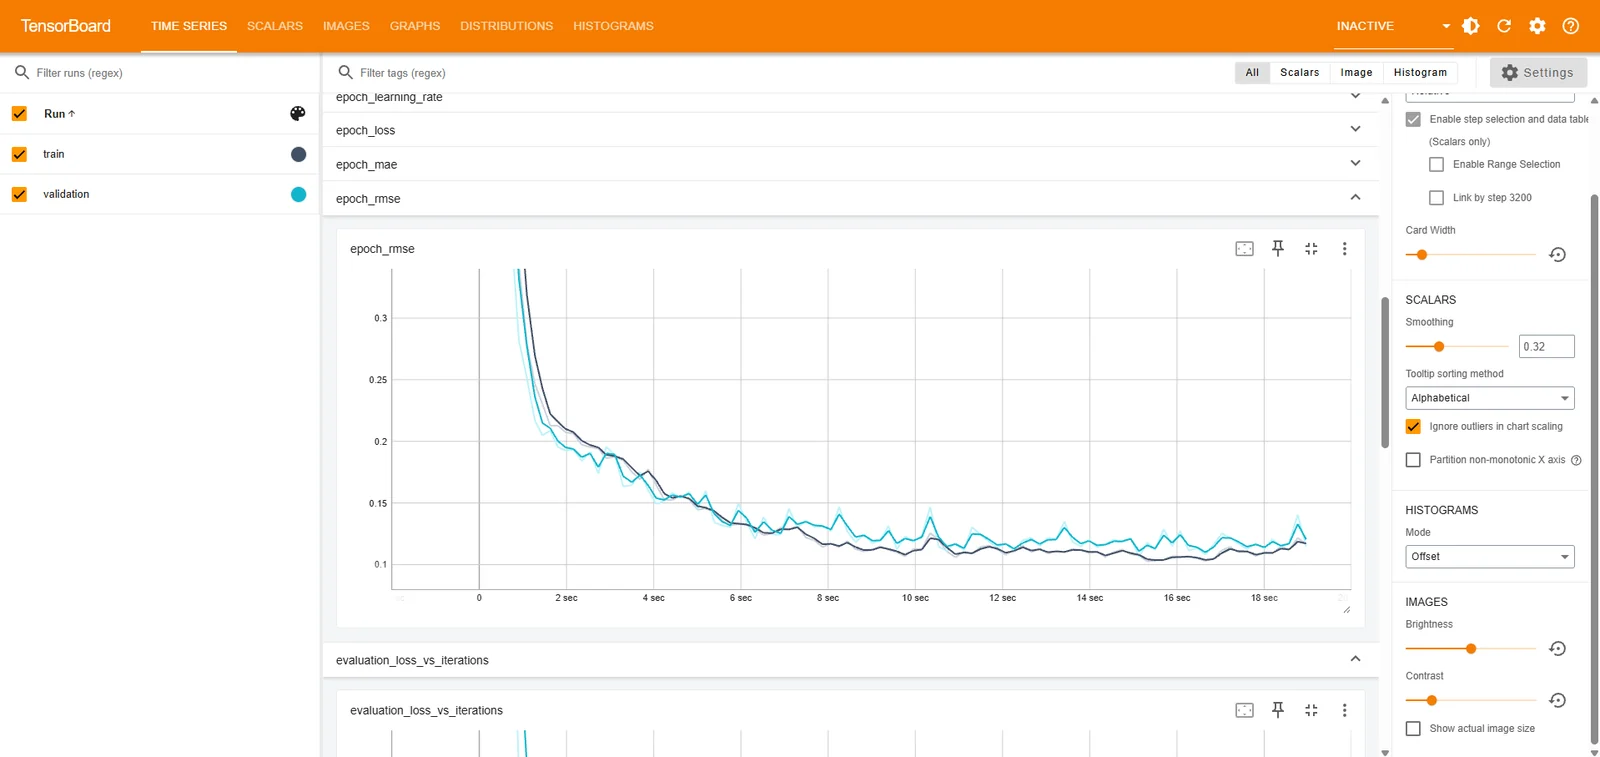
Task: Toggle Ignore outliers in chart scaling
Action: pos(1413,427)
